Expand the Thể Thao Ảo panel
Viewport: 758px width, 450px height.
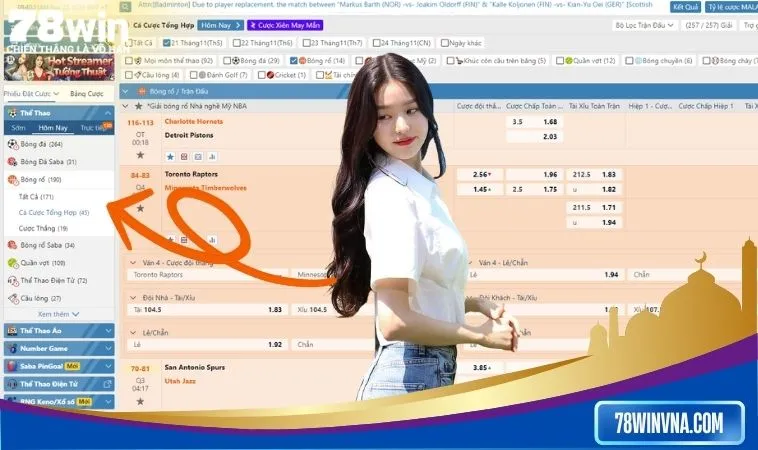(x=108, y=331)
